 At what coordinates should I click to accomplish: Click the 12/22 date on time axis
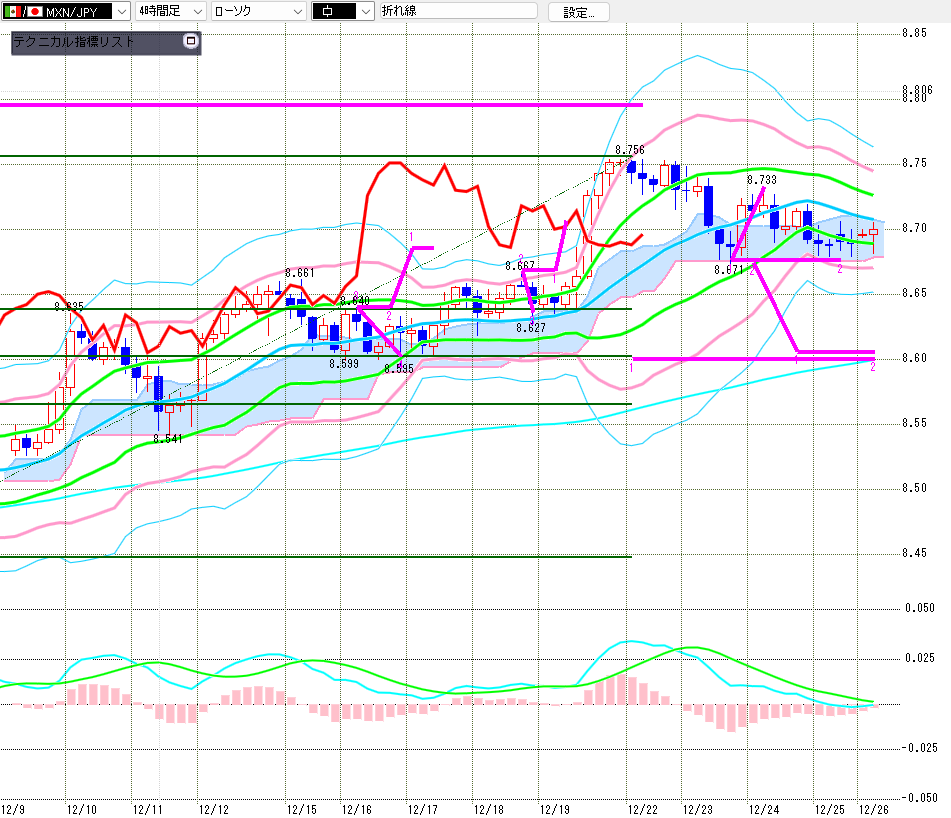[643, 808]
